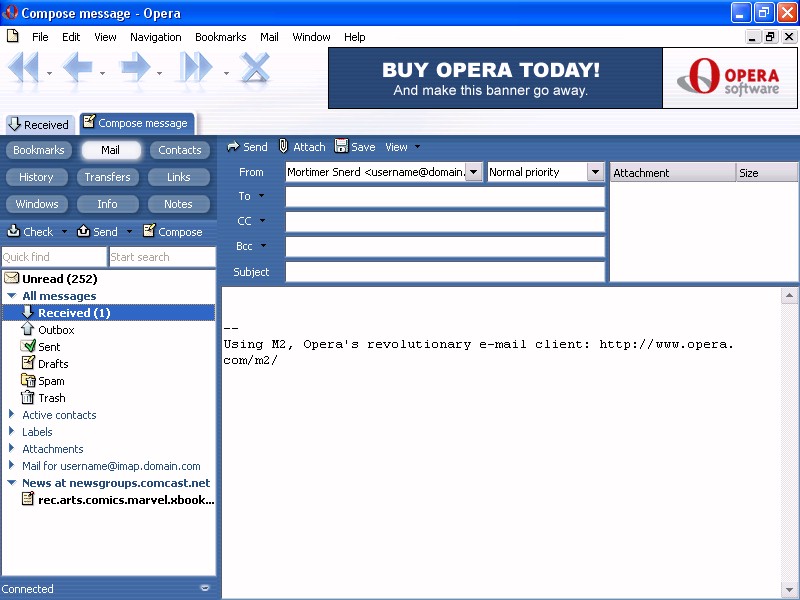Viewport: 800px width, 600px height.
Task: Open the View dropdown in compose toolbar
Action: pyautogui.click(x=417, y=147)
